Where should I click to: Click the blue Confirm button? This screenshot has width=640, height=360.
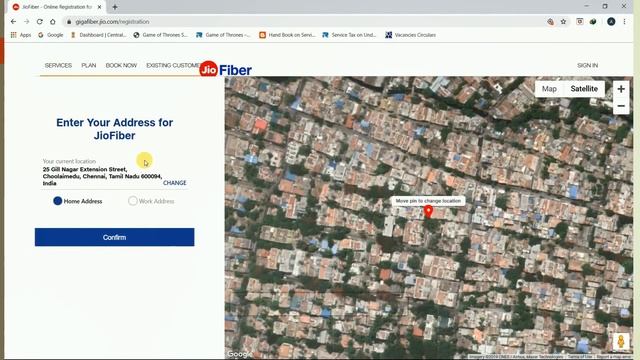pyautogui.click(x=114, y=237)
